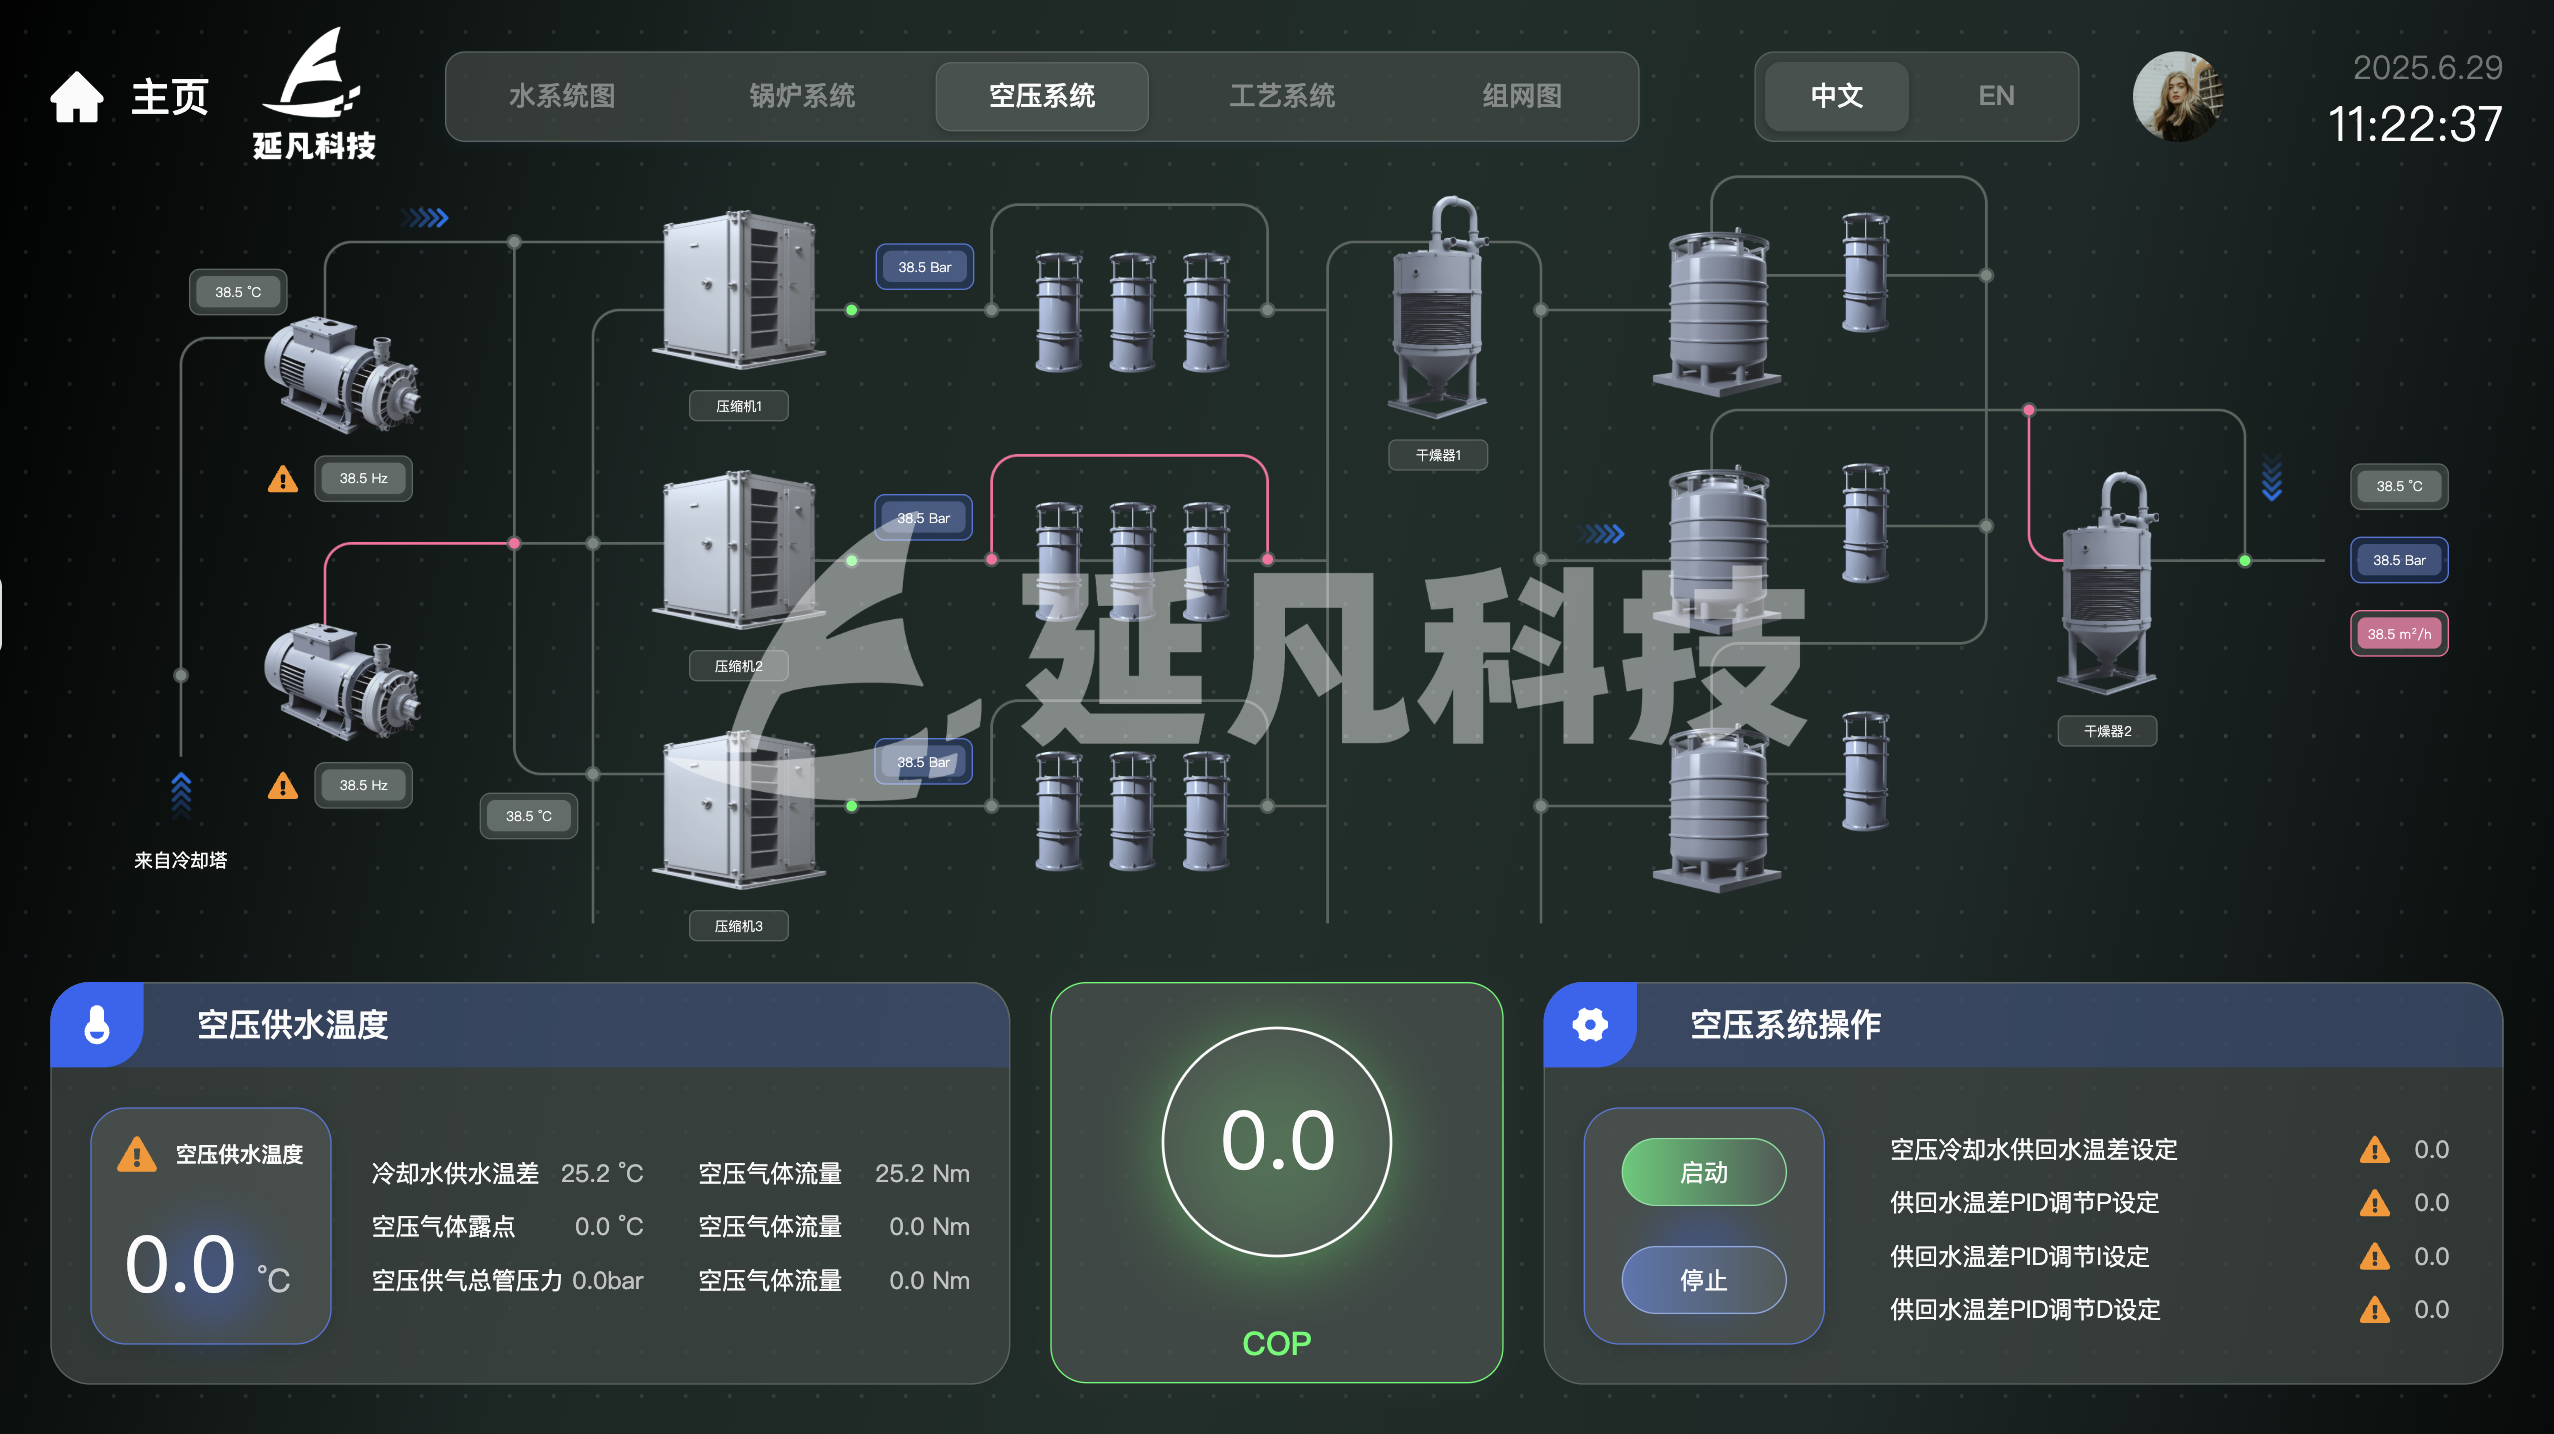Click the 空压气体流量 25.2 Nm reading

click(834, 1173)
